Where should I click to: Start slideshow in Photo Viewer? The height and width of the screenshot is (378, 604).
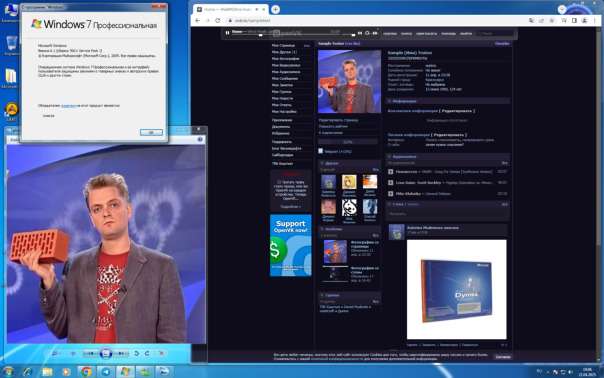coord(106,353)
